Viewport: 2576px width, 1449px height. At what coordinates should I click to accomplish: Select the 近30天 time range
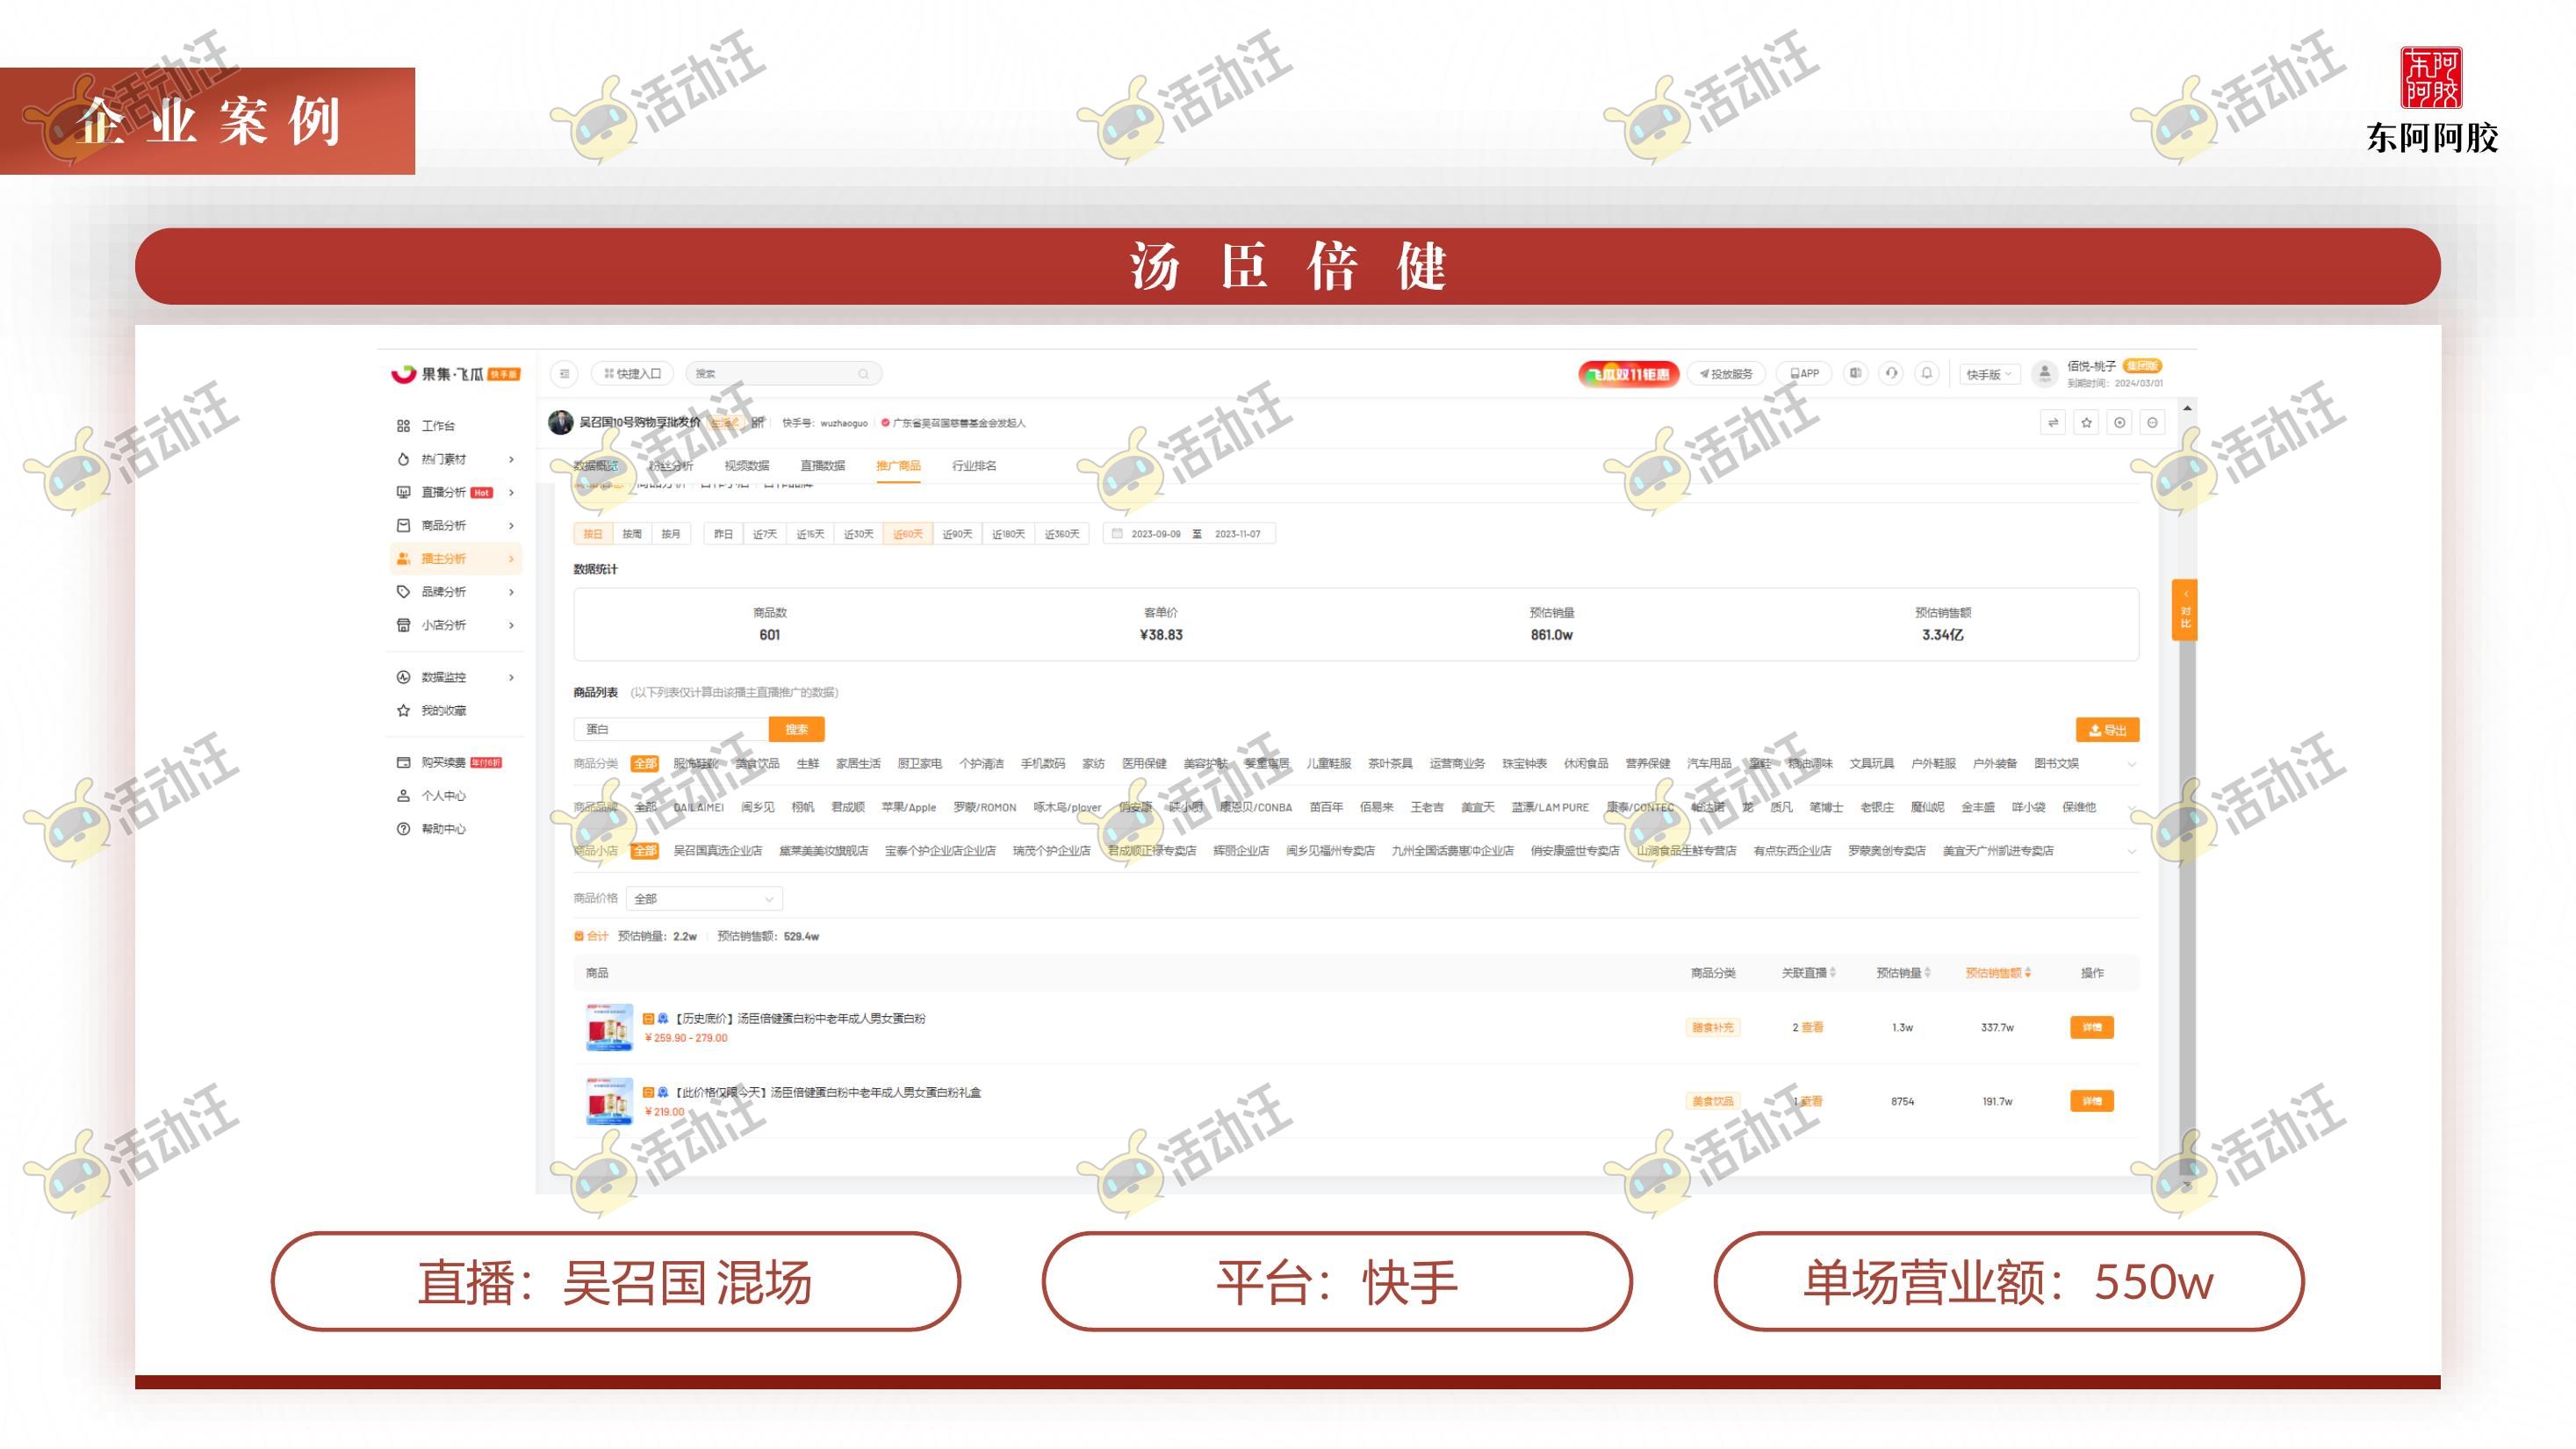point(858,534)
